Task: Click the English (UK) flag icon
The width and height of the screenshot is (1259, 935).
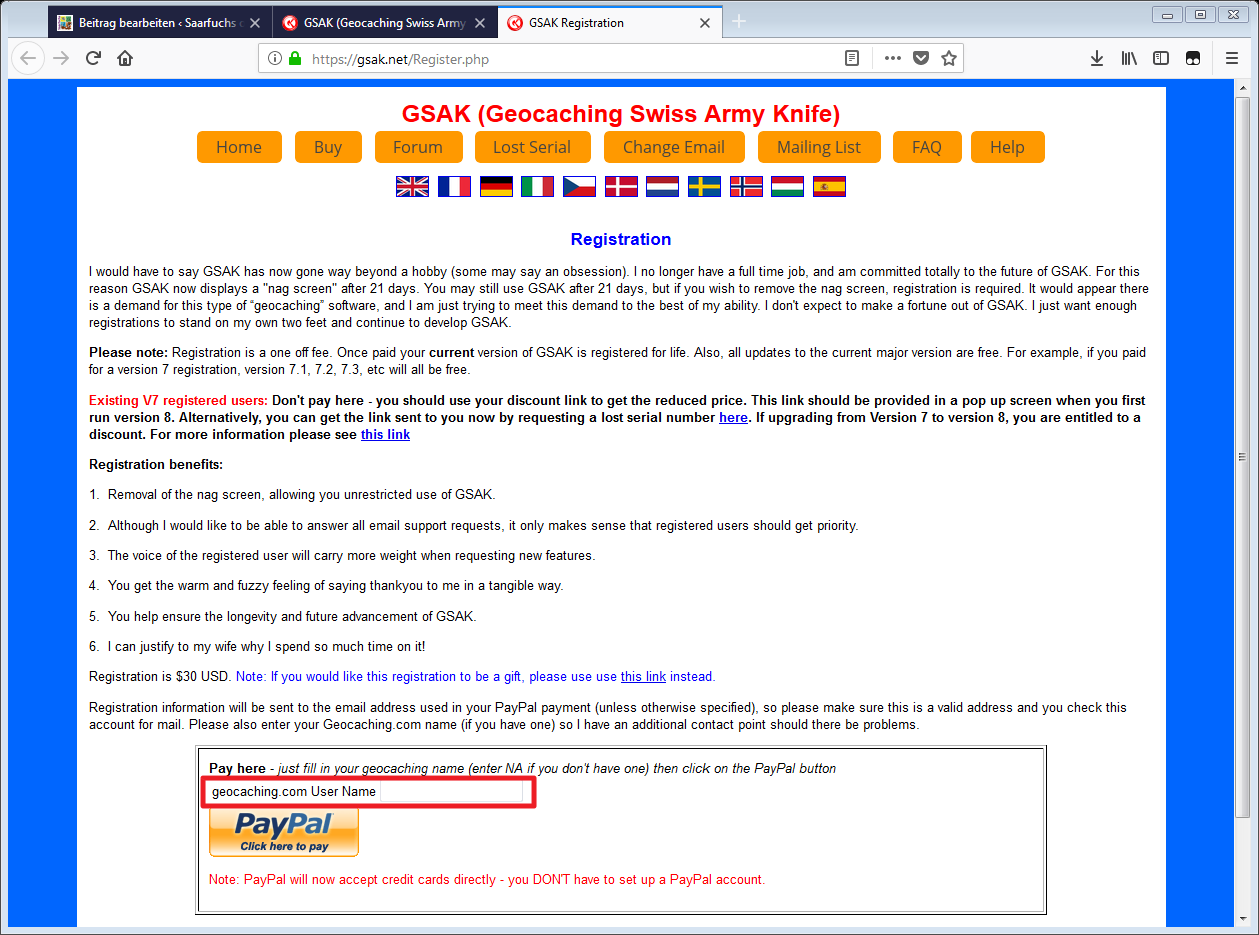Action: click(412, 186)
